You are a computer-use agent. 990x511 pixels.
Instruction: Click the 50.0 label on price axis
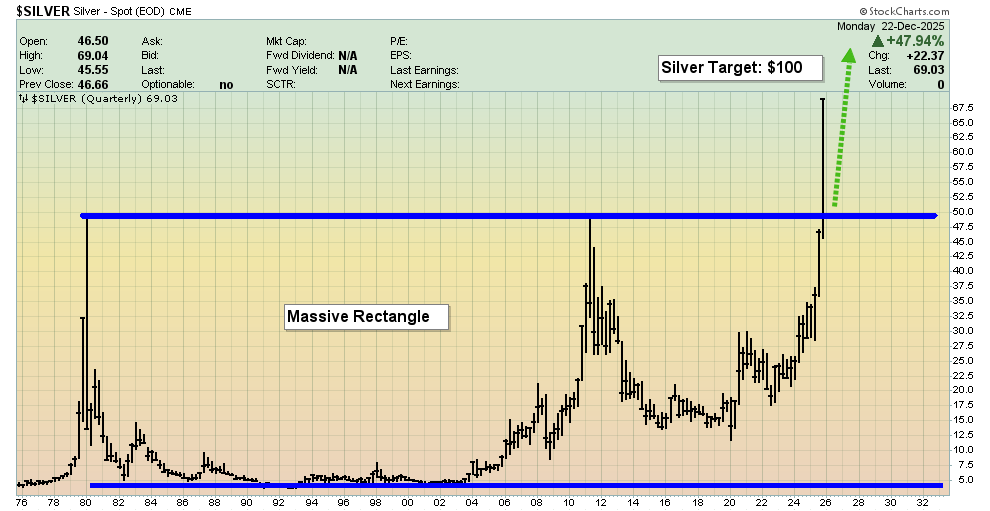tap(962, 212)
